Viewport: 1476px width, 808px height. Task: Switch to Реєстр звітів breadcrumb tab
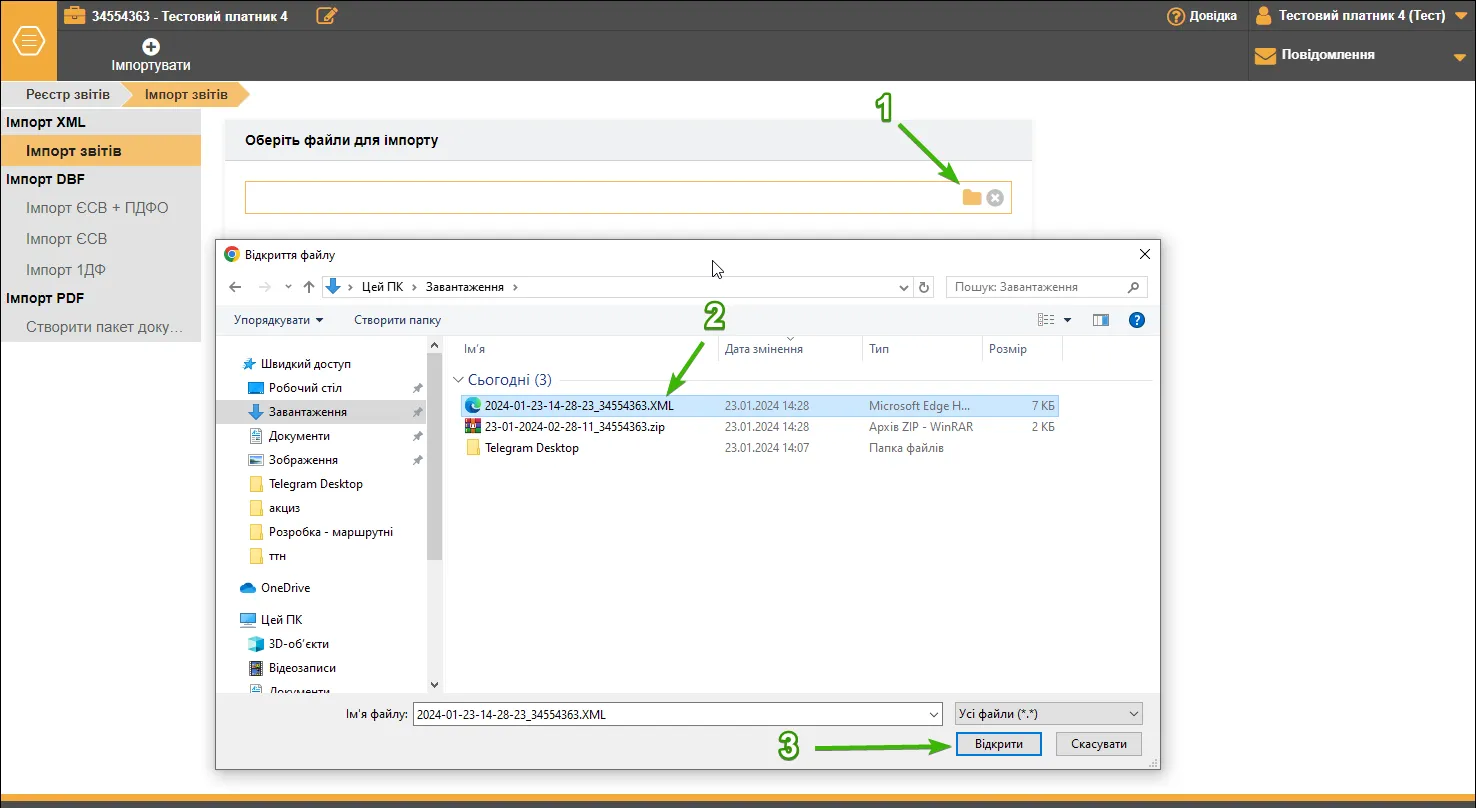68,95
